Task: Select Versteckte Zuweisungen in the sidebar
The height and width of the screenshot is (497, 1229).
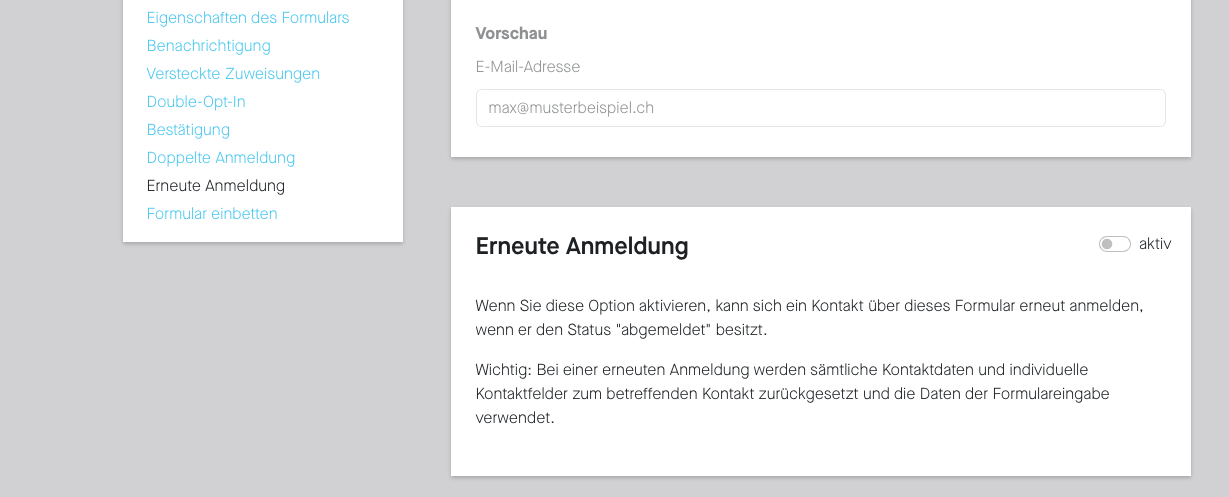Action: click(x=233, y=74)
